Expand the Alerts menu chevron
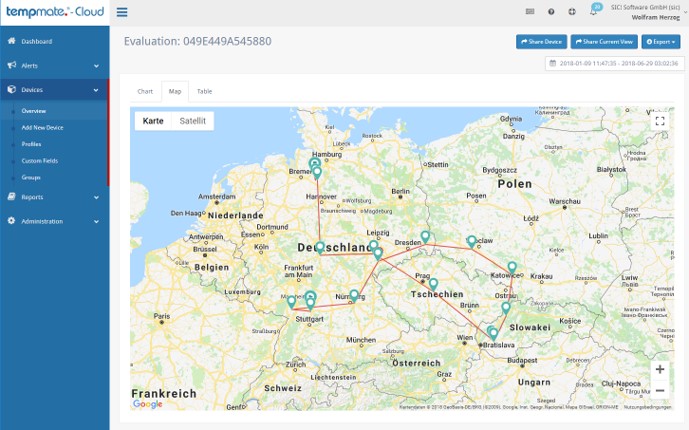 [96, 66]
